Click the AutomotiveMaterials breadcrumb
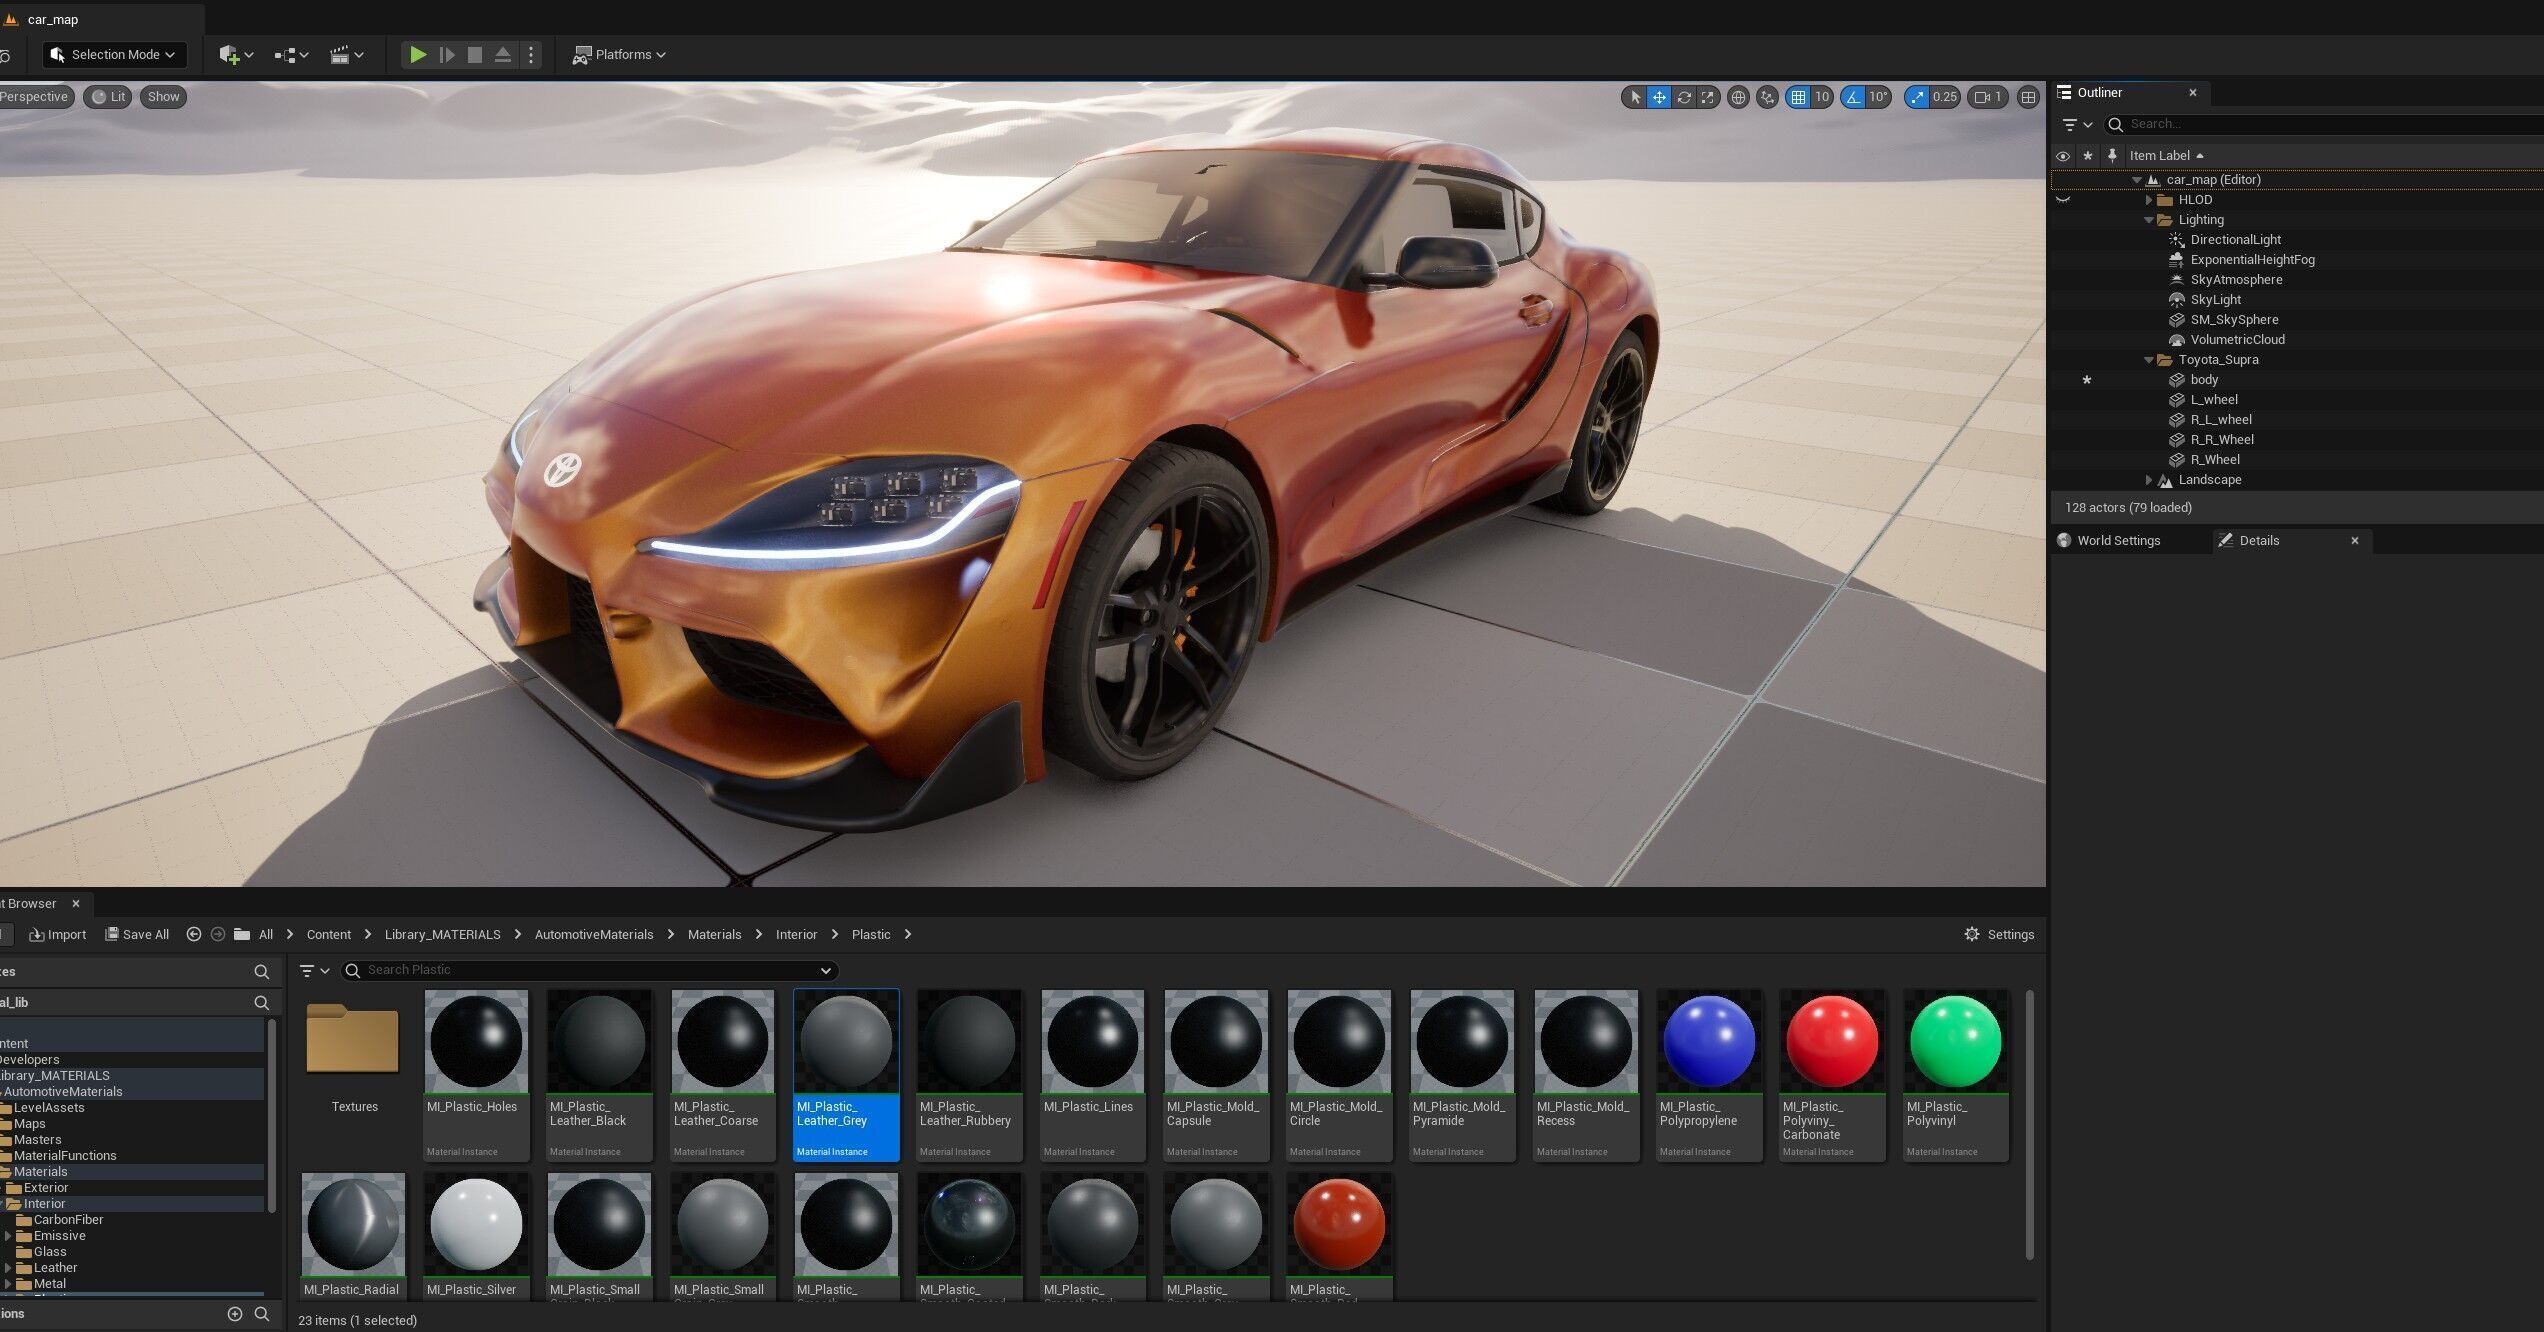The image size is (2544, 1332). (x=593, y=935)
